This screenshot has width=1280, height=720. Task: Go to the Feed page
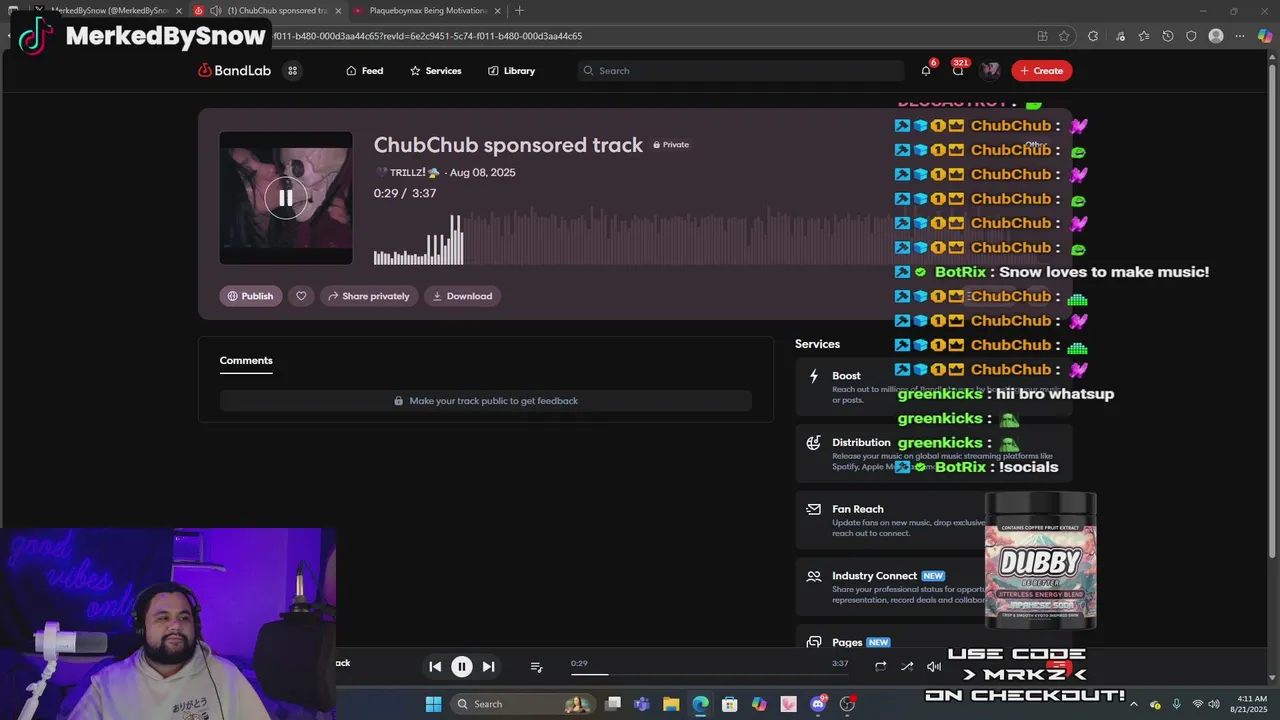tap(364, 71)
